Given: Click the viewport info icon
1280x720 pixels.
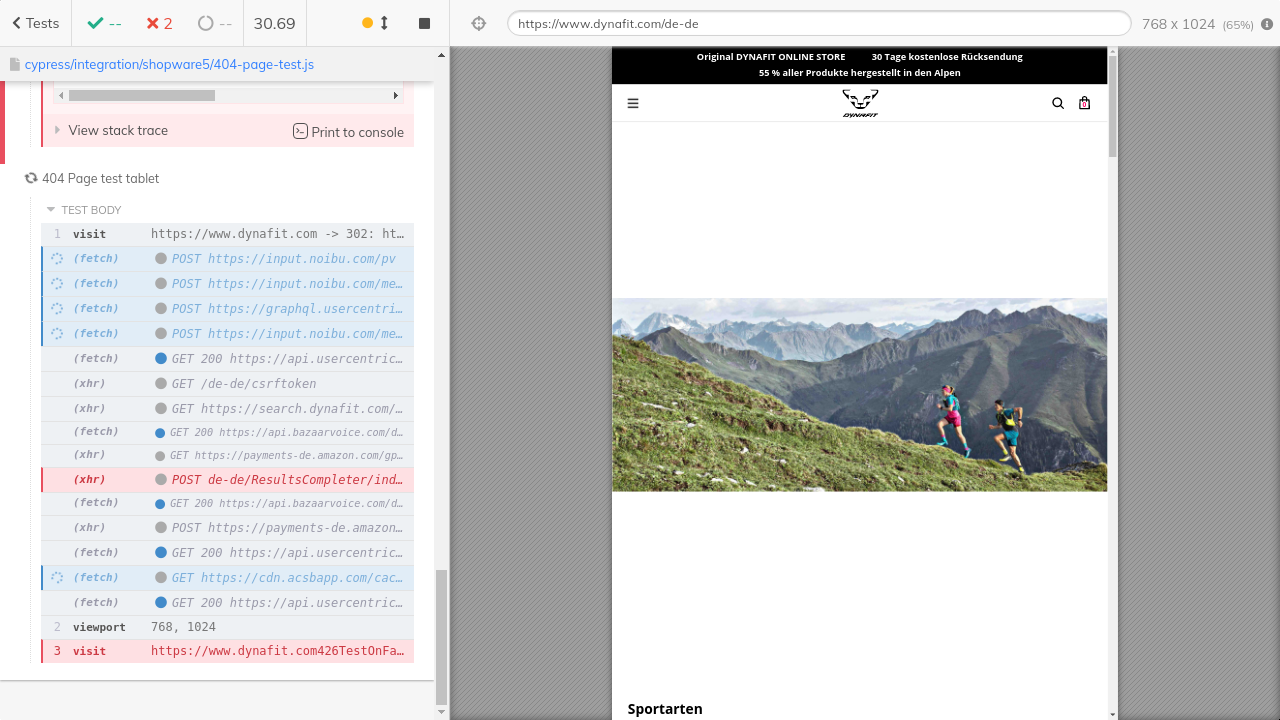Looking at the screenshot, I should [x=1267, y=24].
